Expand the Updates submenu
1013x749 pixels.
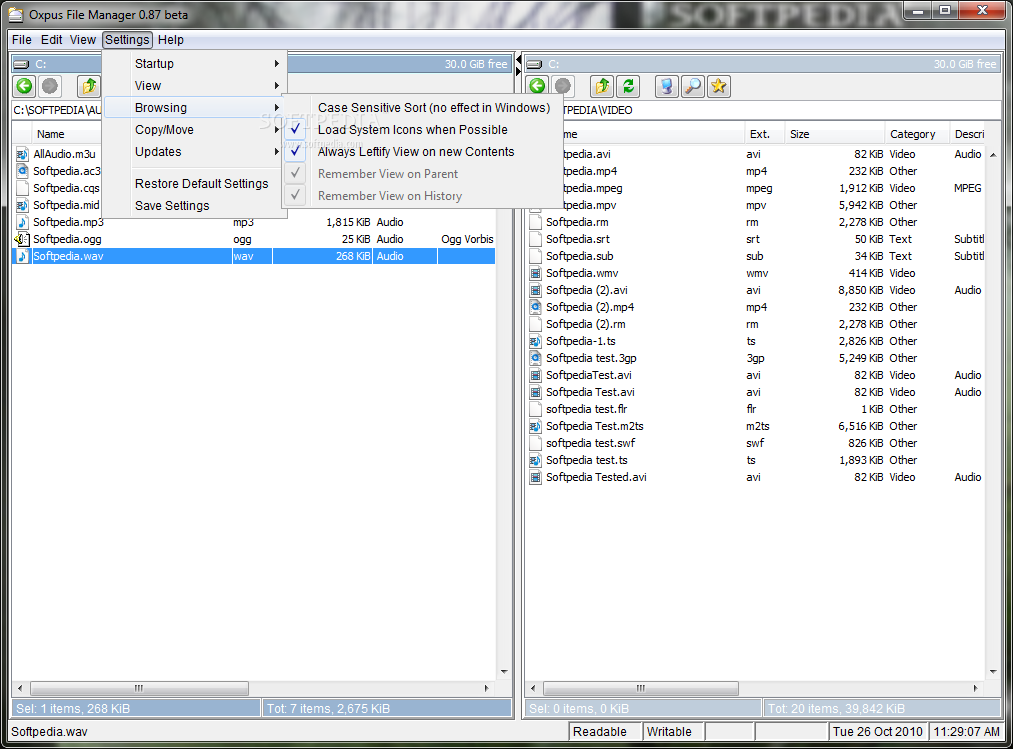(194, 151)
